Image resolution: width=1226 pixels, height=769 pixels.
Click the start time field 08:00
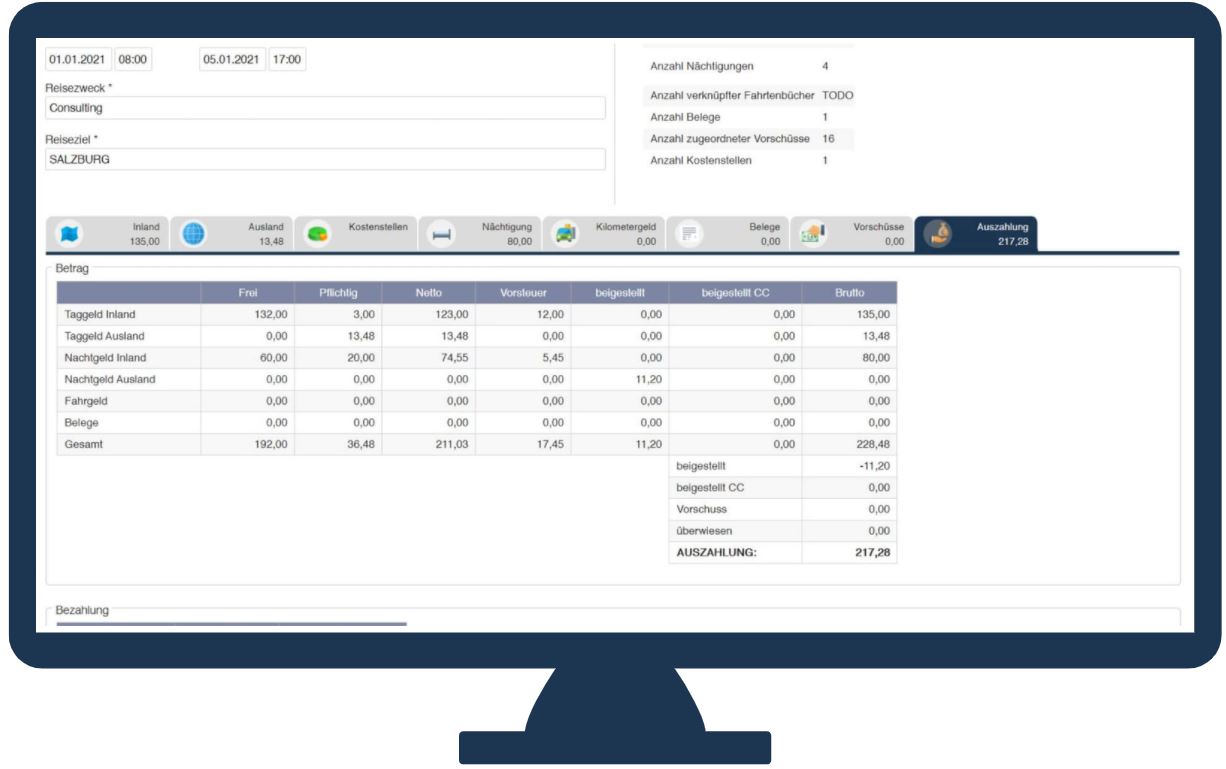tap(132, 59)
